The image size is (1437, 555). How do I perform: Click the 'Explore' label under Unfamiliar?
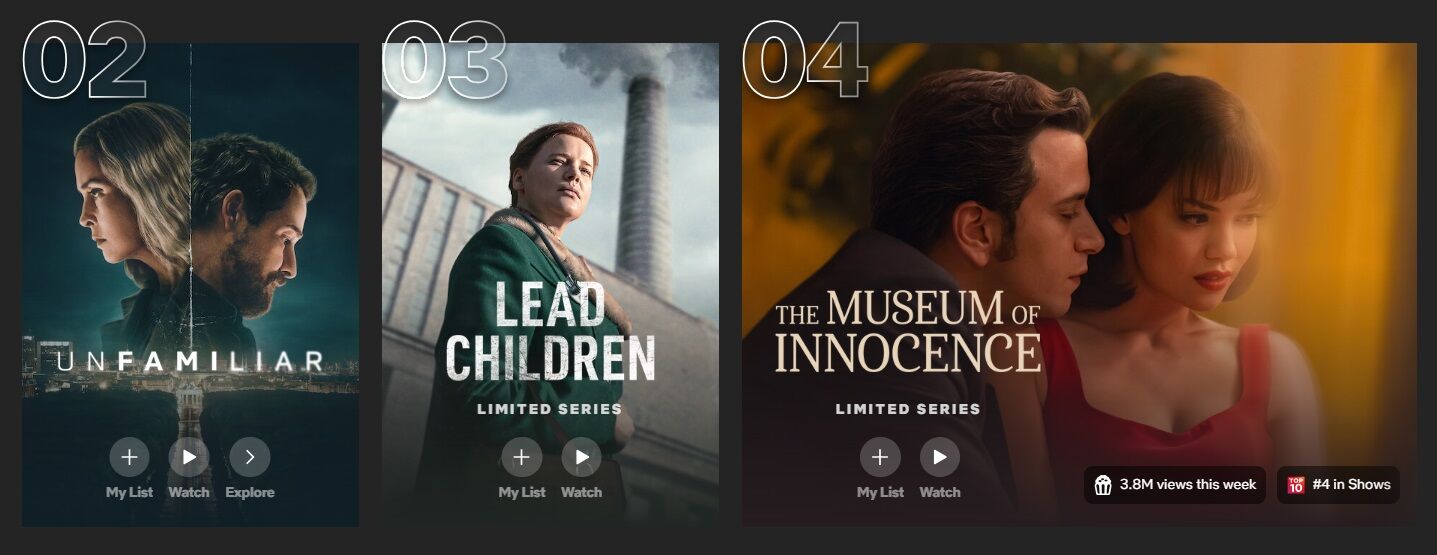250,492
